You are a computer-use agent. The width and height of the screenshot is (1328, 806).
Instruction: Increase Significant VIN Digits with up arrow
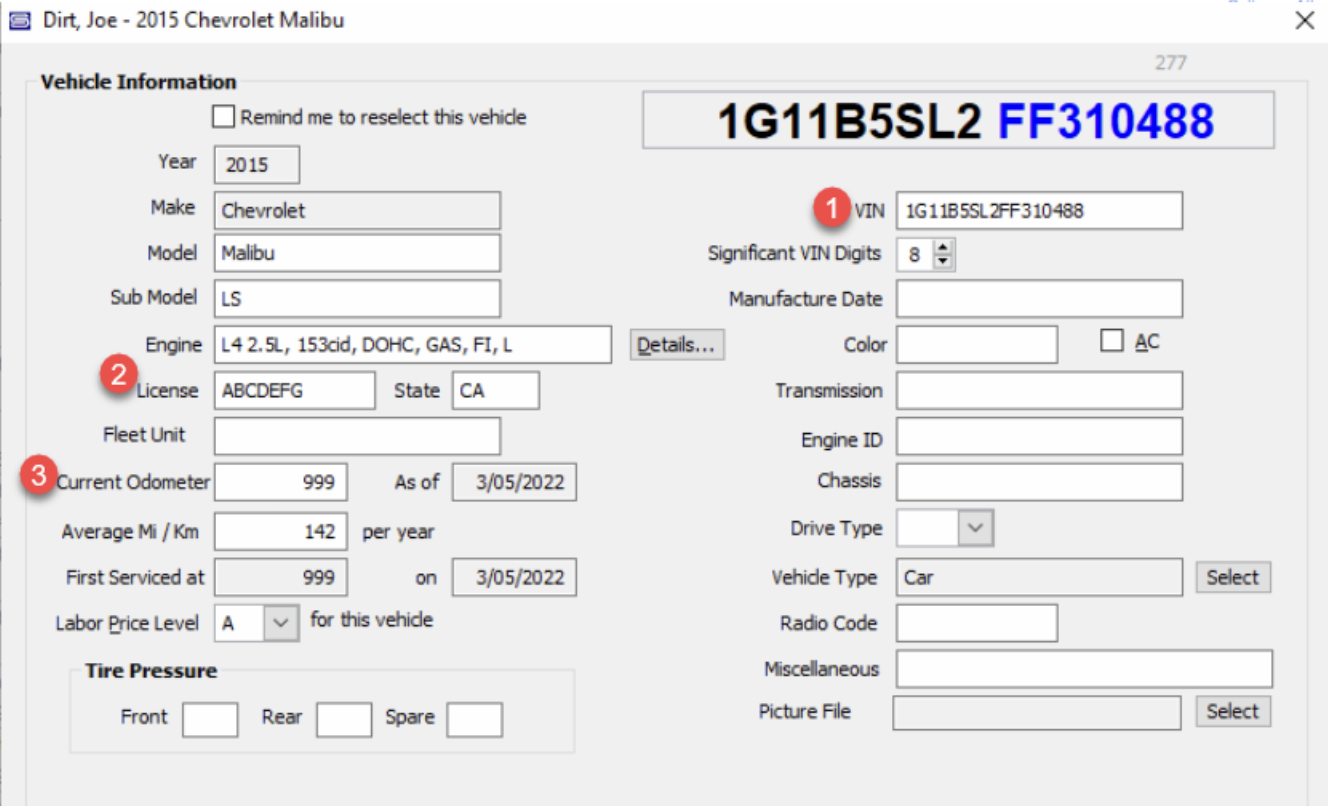[x=943, y=246]
